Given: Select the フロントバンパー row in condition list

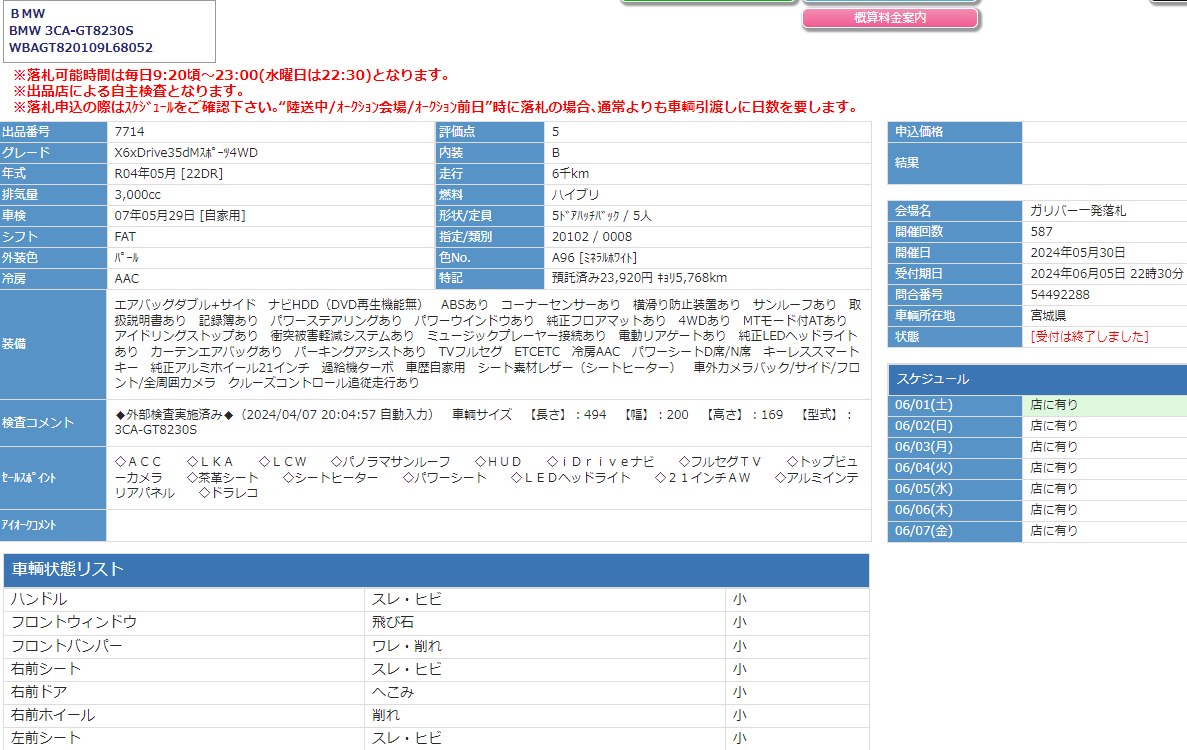Looking at the screenshot, I should pyautogui.click(x=436, y=646).
